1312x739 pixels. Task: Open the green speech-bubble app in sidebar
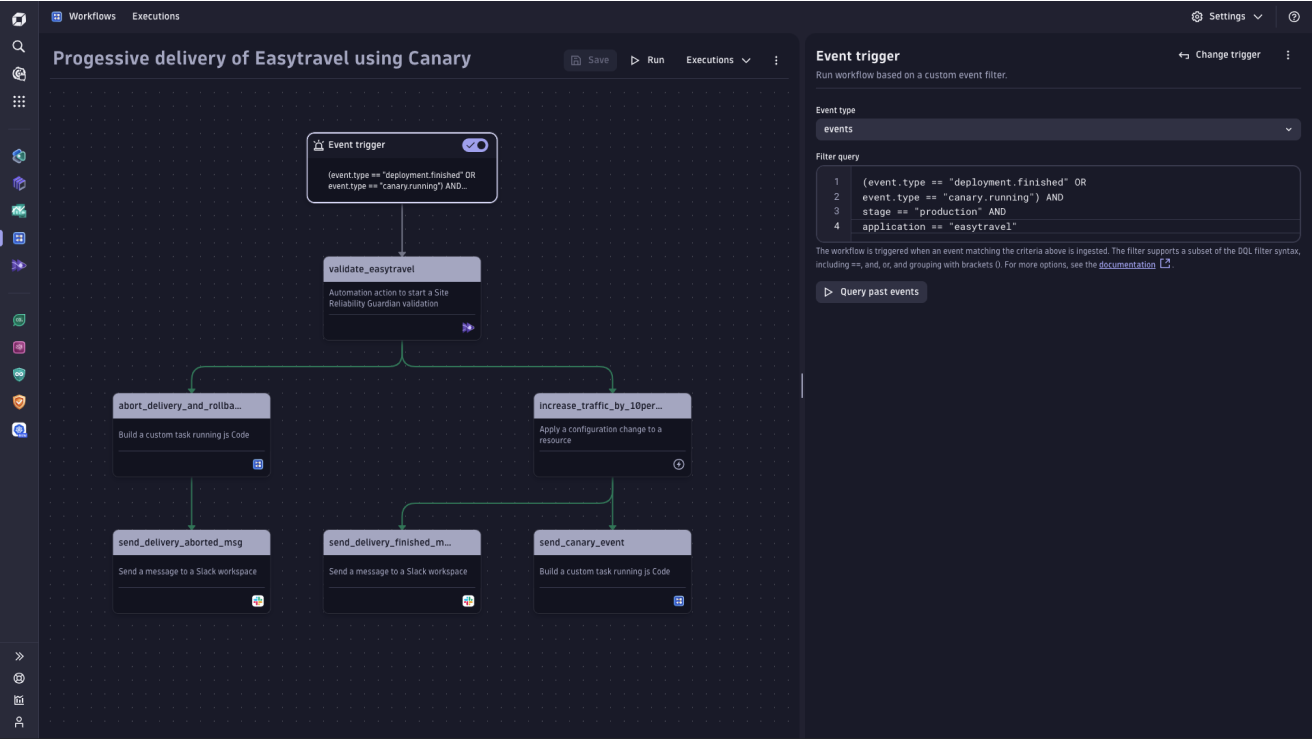click(18, 320)
